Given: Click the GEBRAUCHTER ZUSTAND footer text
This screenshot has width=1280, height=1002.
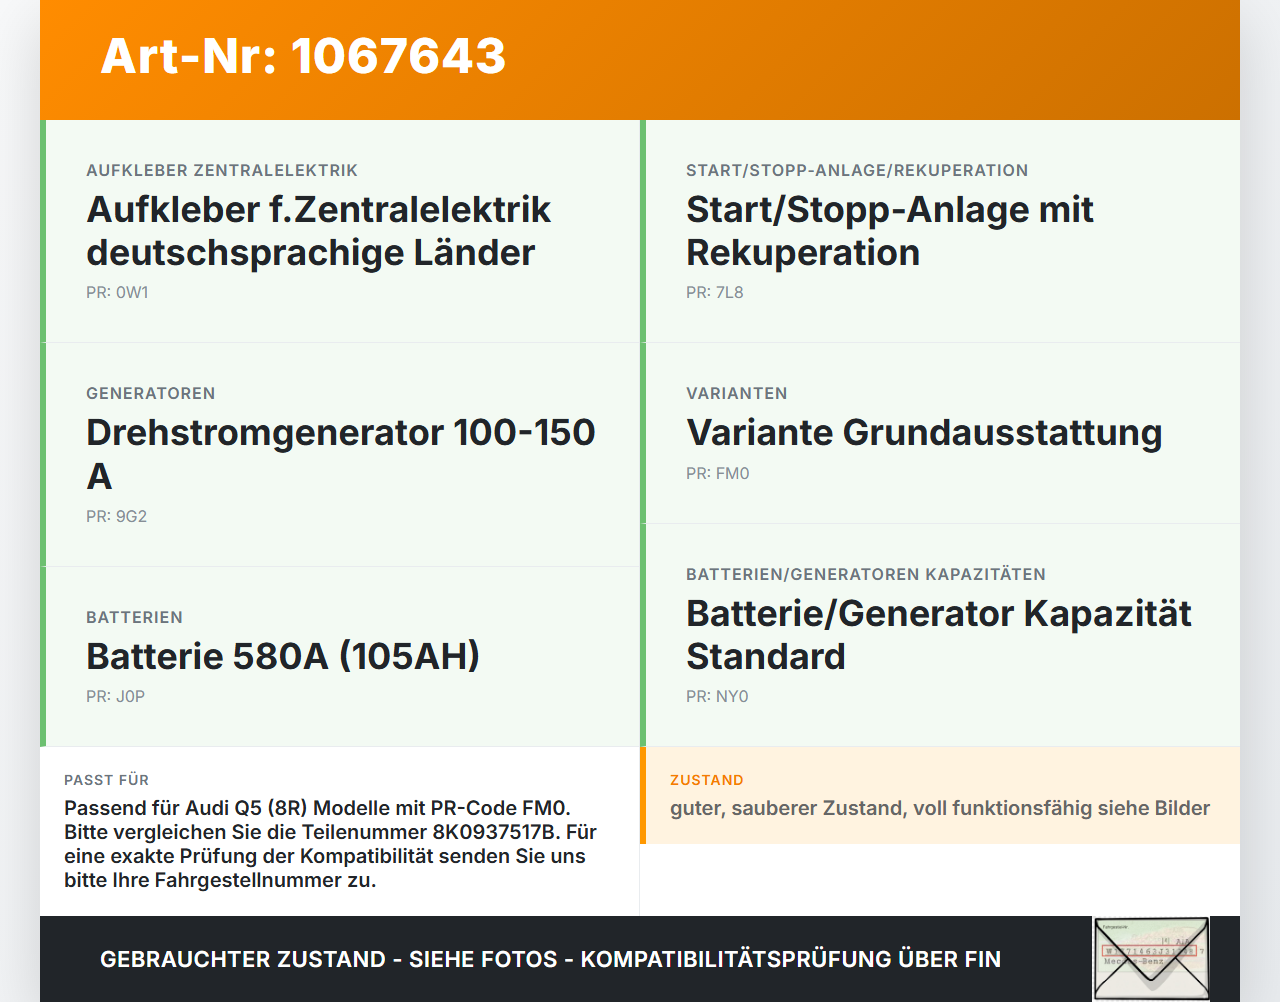Looking at the screenshot, I should pyautogui.click(x=550, y=960).
